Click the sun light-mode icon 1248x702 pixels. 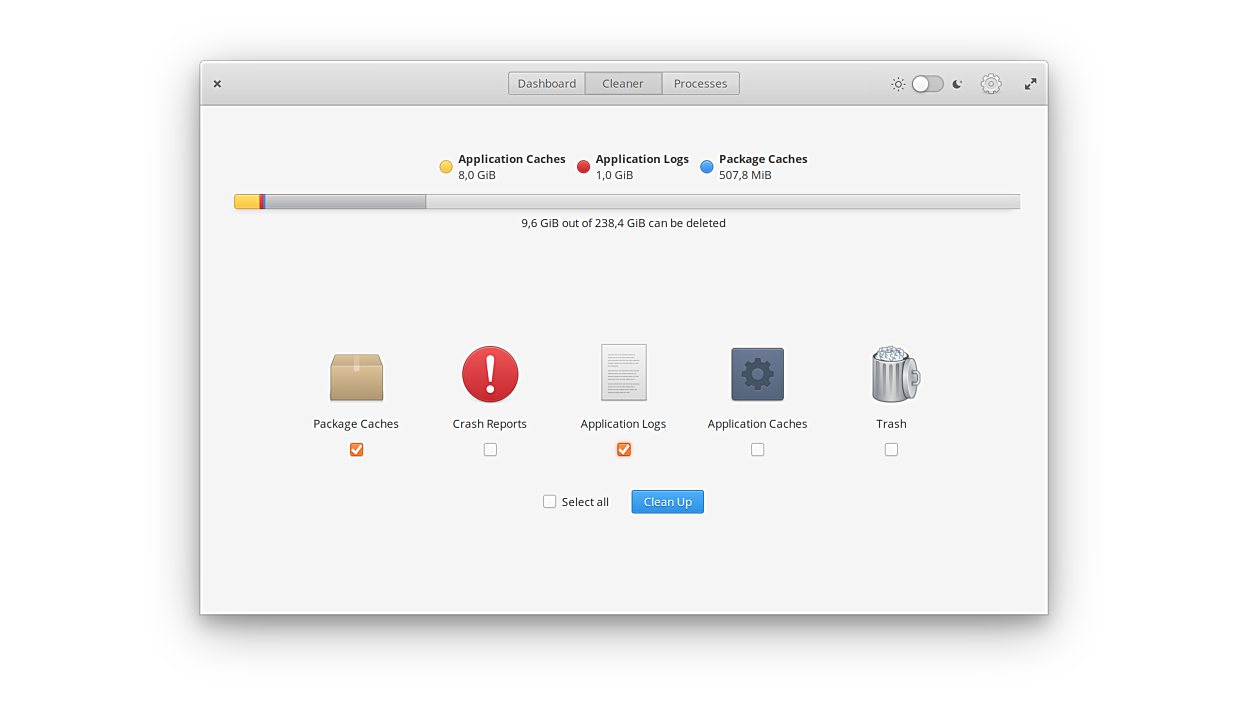coord(898,84)
